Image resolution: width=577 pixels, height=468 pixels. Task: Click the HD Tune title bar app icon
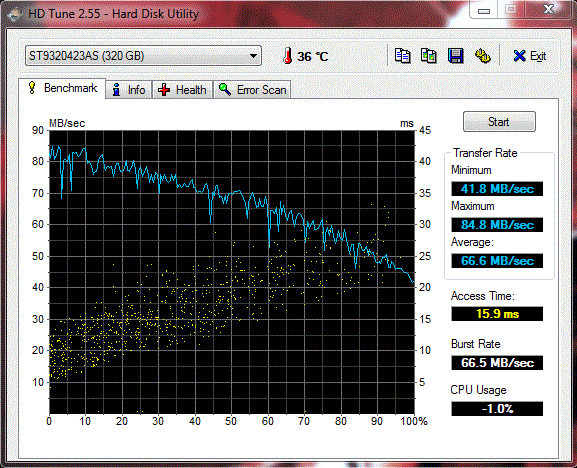click(x=15, y=14)
